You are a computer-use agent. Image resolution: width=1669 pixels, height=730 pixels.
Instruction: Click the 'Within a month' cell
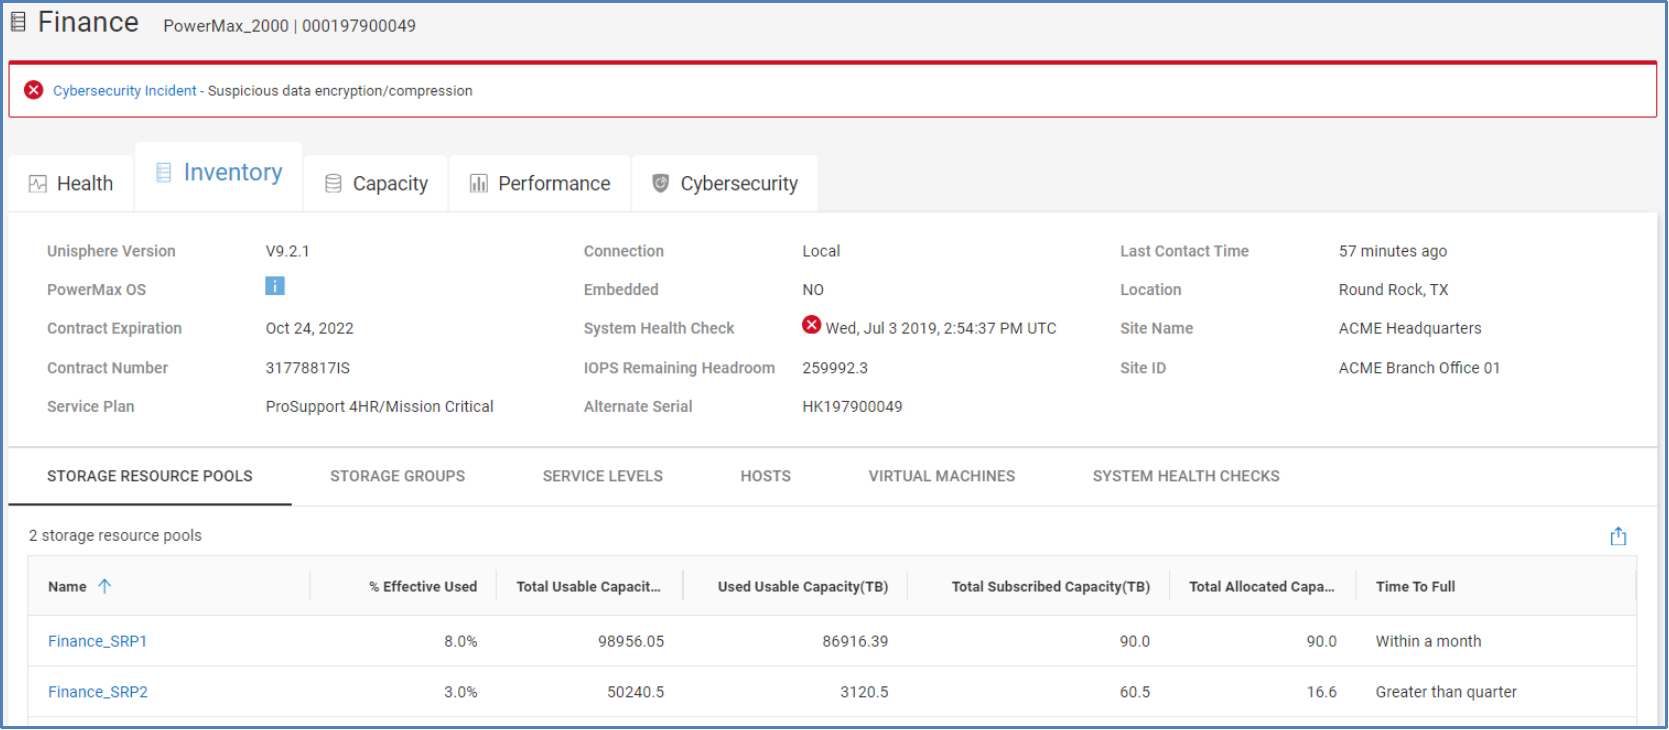1428,642
